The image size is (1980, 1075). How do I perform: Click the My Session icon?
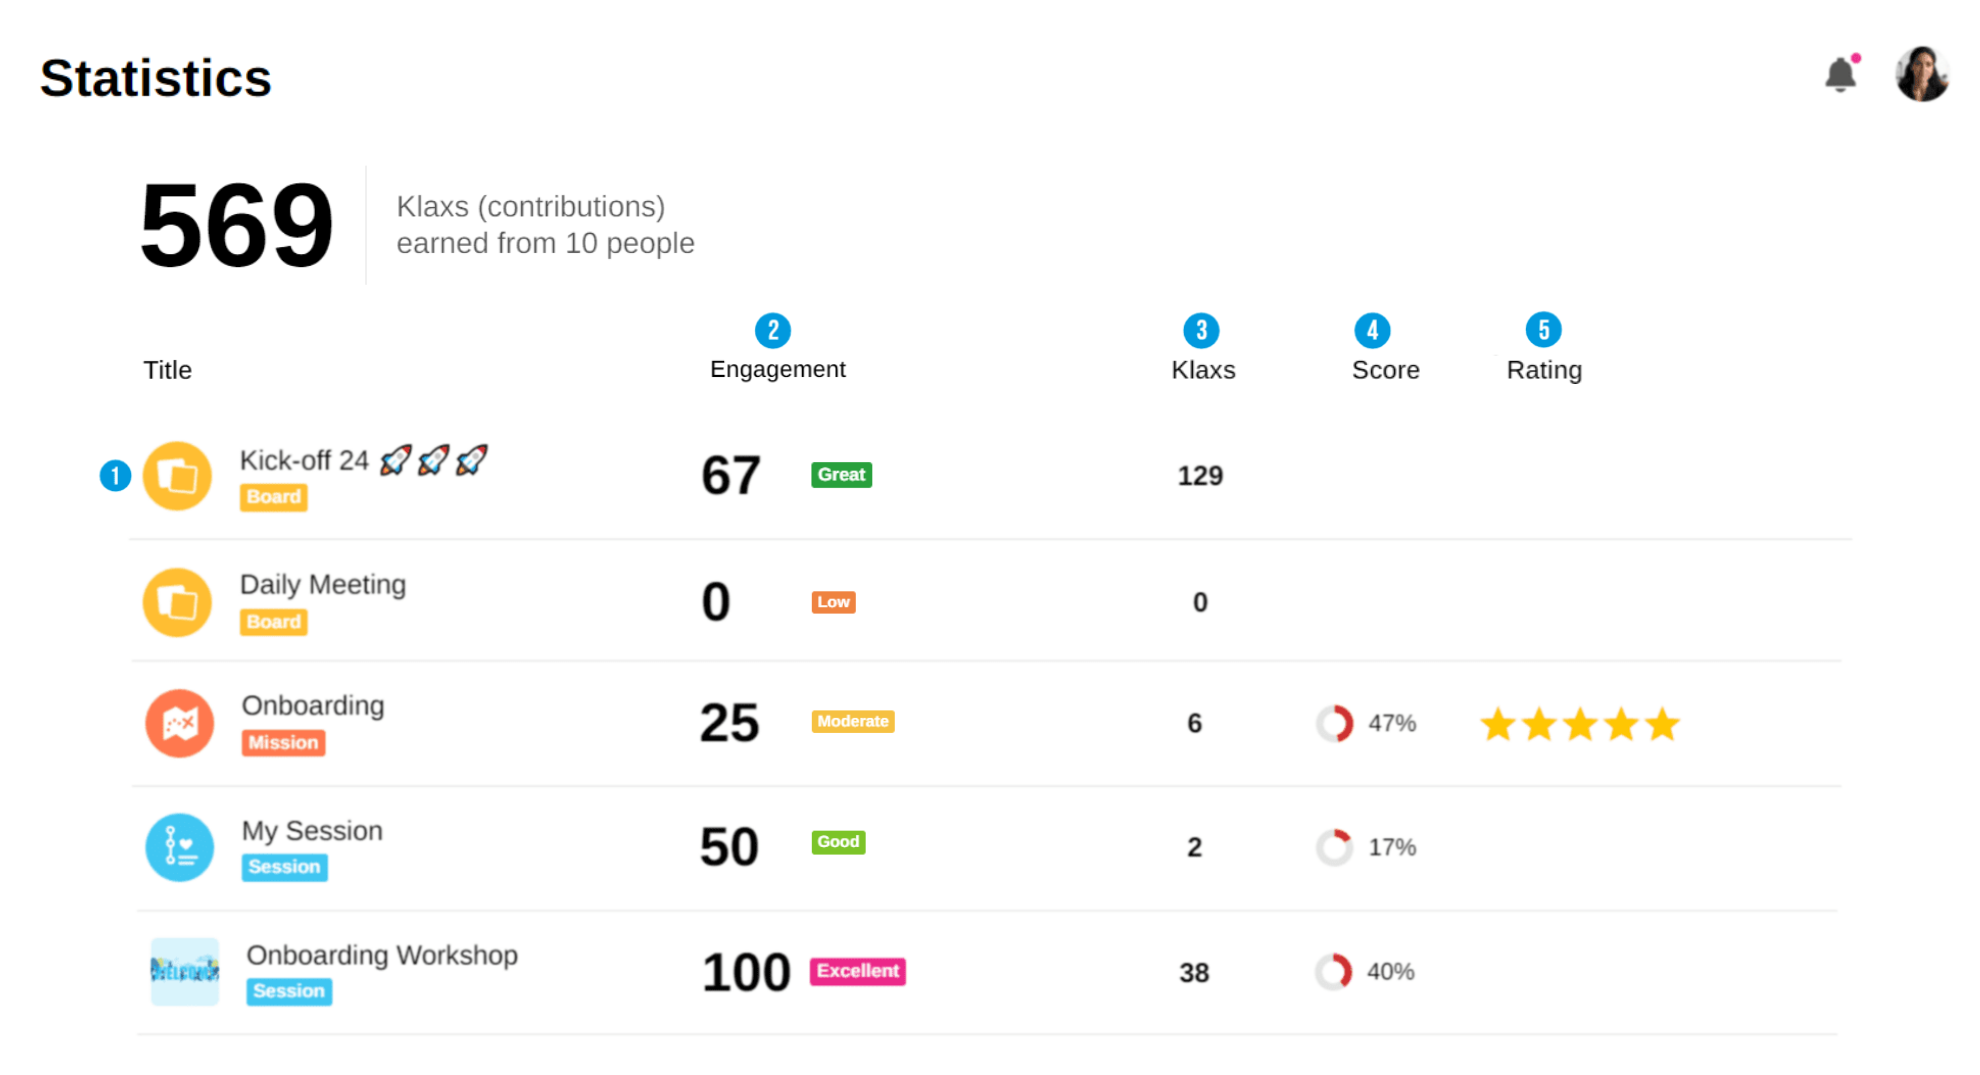[x=180, y=847]
